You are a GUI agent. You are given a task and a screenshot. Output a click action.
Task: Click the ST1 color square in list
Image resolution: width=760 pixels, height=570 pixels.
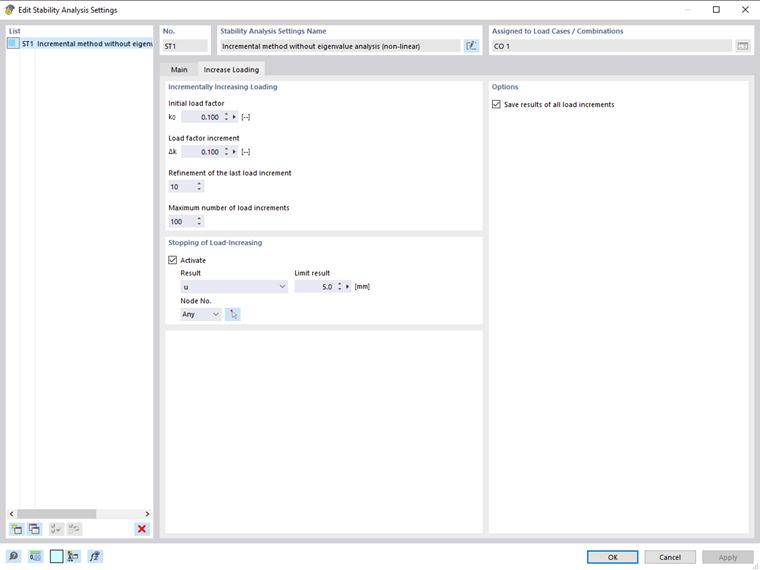pos(13,44)
